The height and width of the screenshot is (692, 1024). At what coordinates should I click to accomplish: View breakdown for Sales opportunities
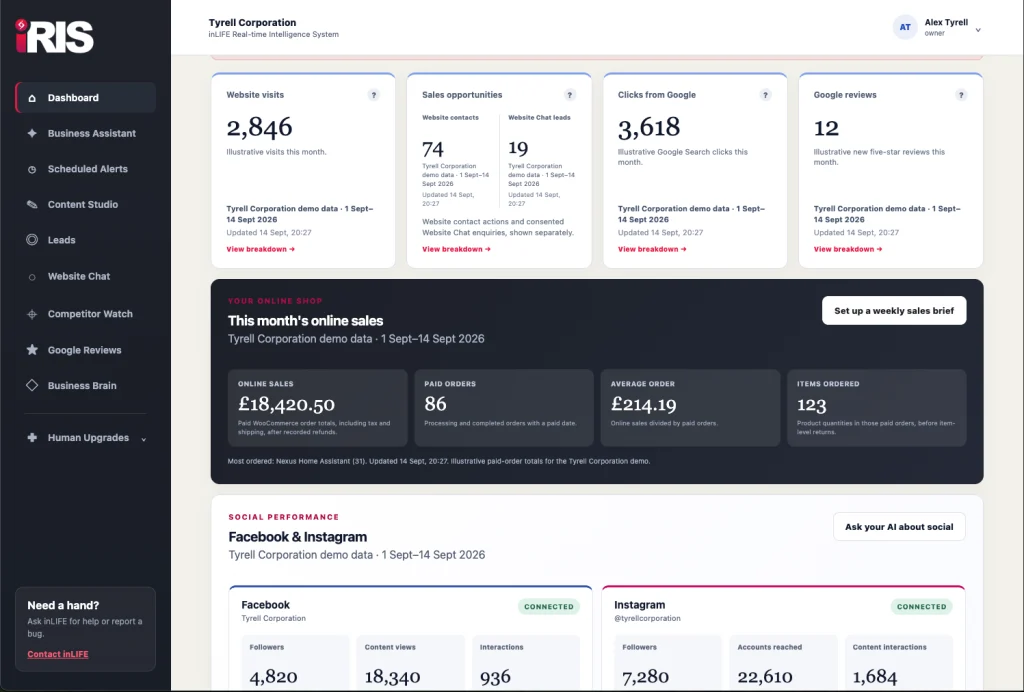(456, 249)
